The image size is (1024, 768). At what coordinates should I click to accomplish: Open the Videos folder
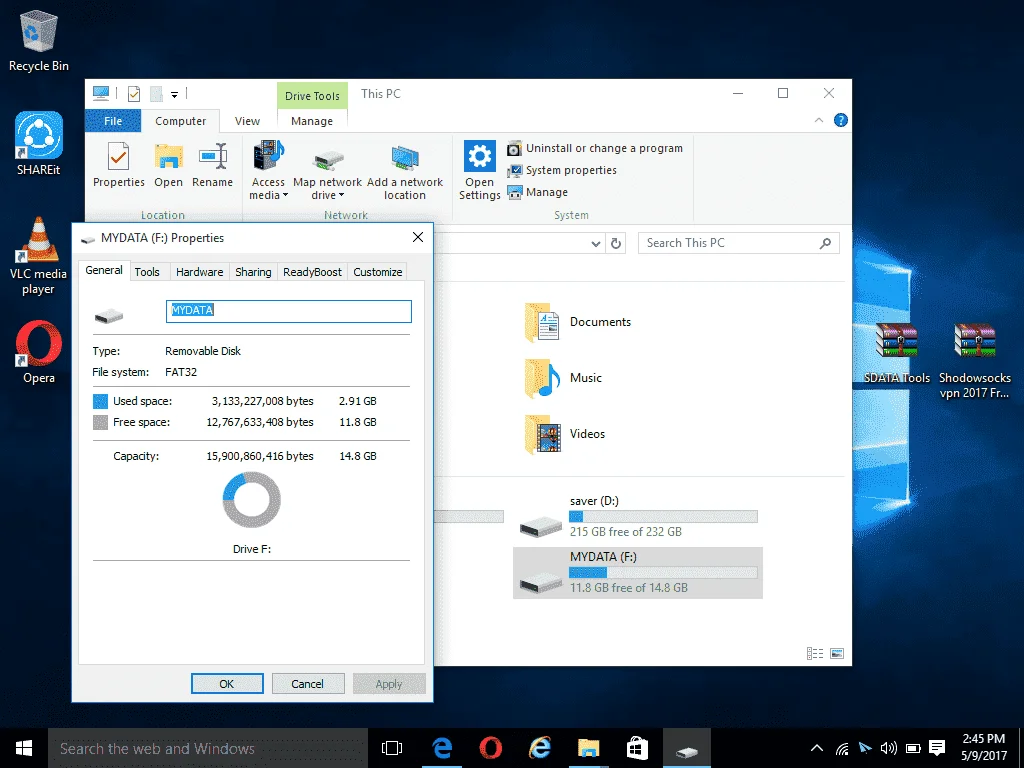tap(566, 434)
